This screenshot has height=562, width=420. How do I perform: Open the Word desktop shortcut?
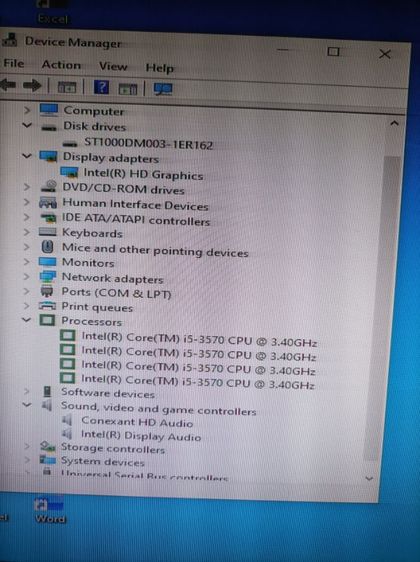coord(50,510)
